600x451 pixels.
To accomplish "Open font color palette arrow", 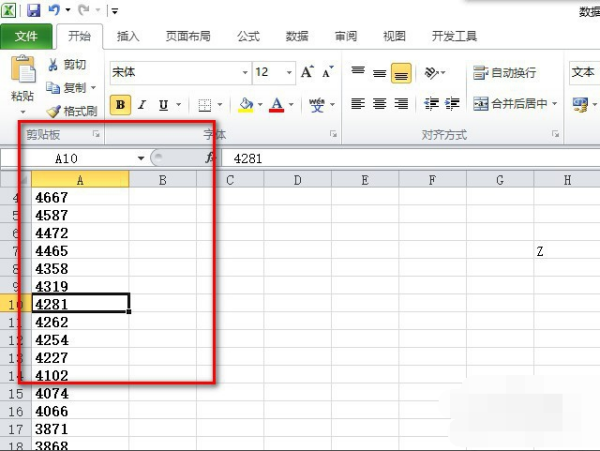I will click(x=291, y=104).
